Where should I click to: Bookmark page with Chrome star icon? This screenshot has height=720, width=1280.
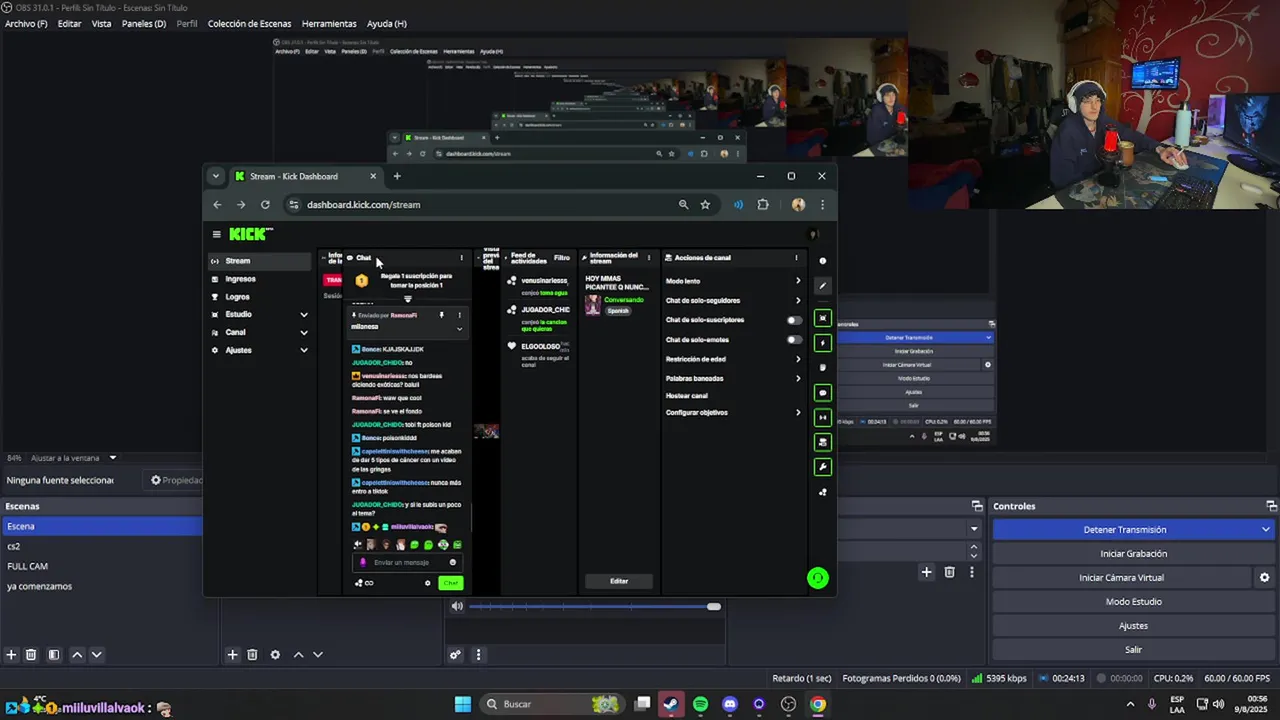pyautogui.click(x=705, y=205)
